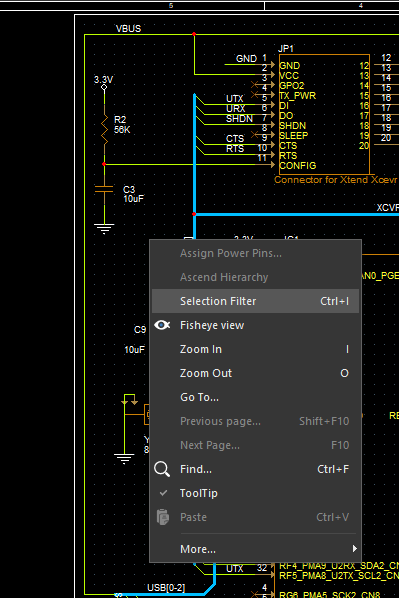Click the Fisheye view eye icon
The width and height of the screenshot is (399, 598).
162,325
